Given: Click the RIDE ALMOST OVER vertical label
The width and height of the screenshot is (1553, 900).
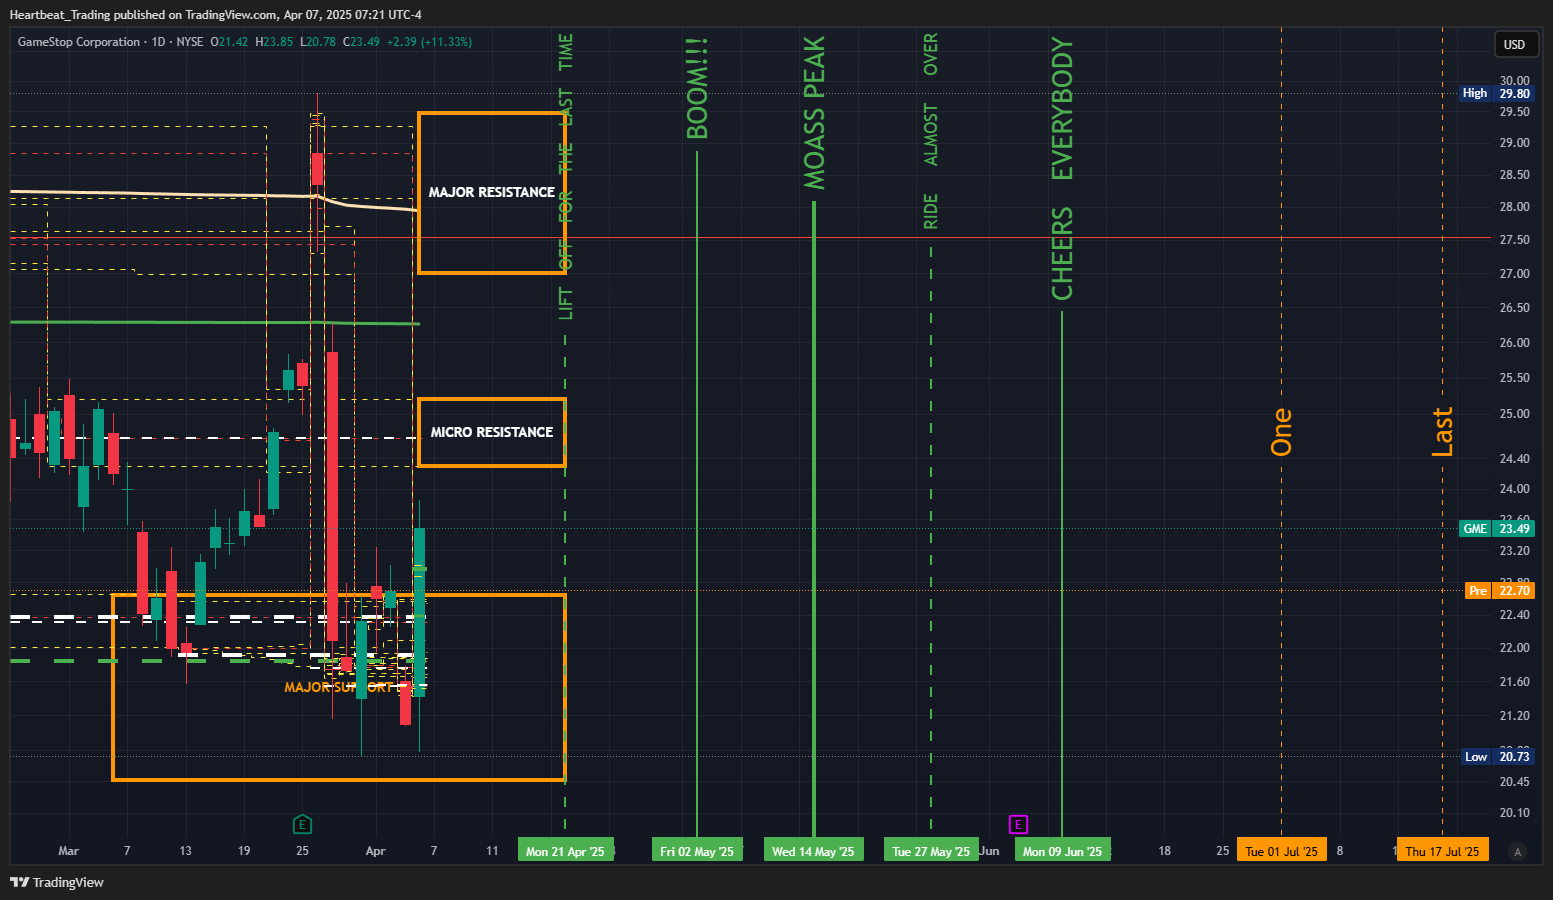Looking at the screenshot, I should (931, 132).
